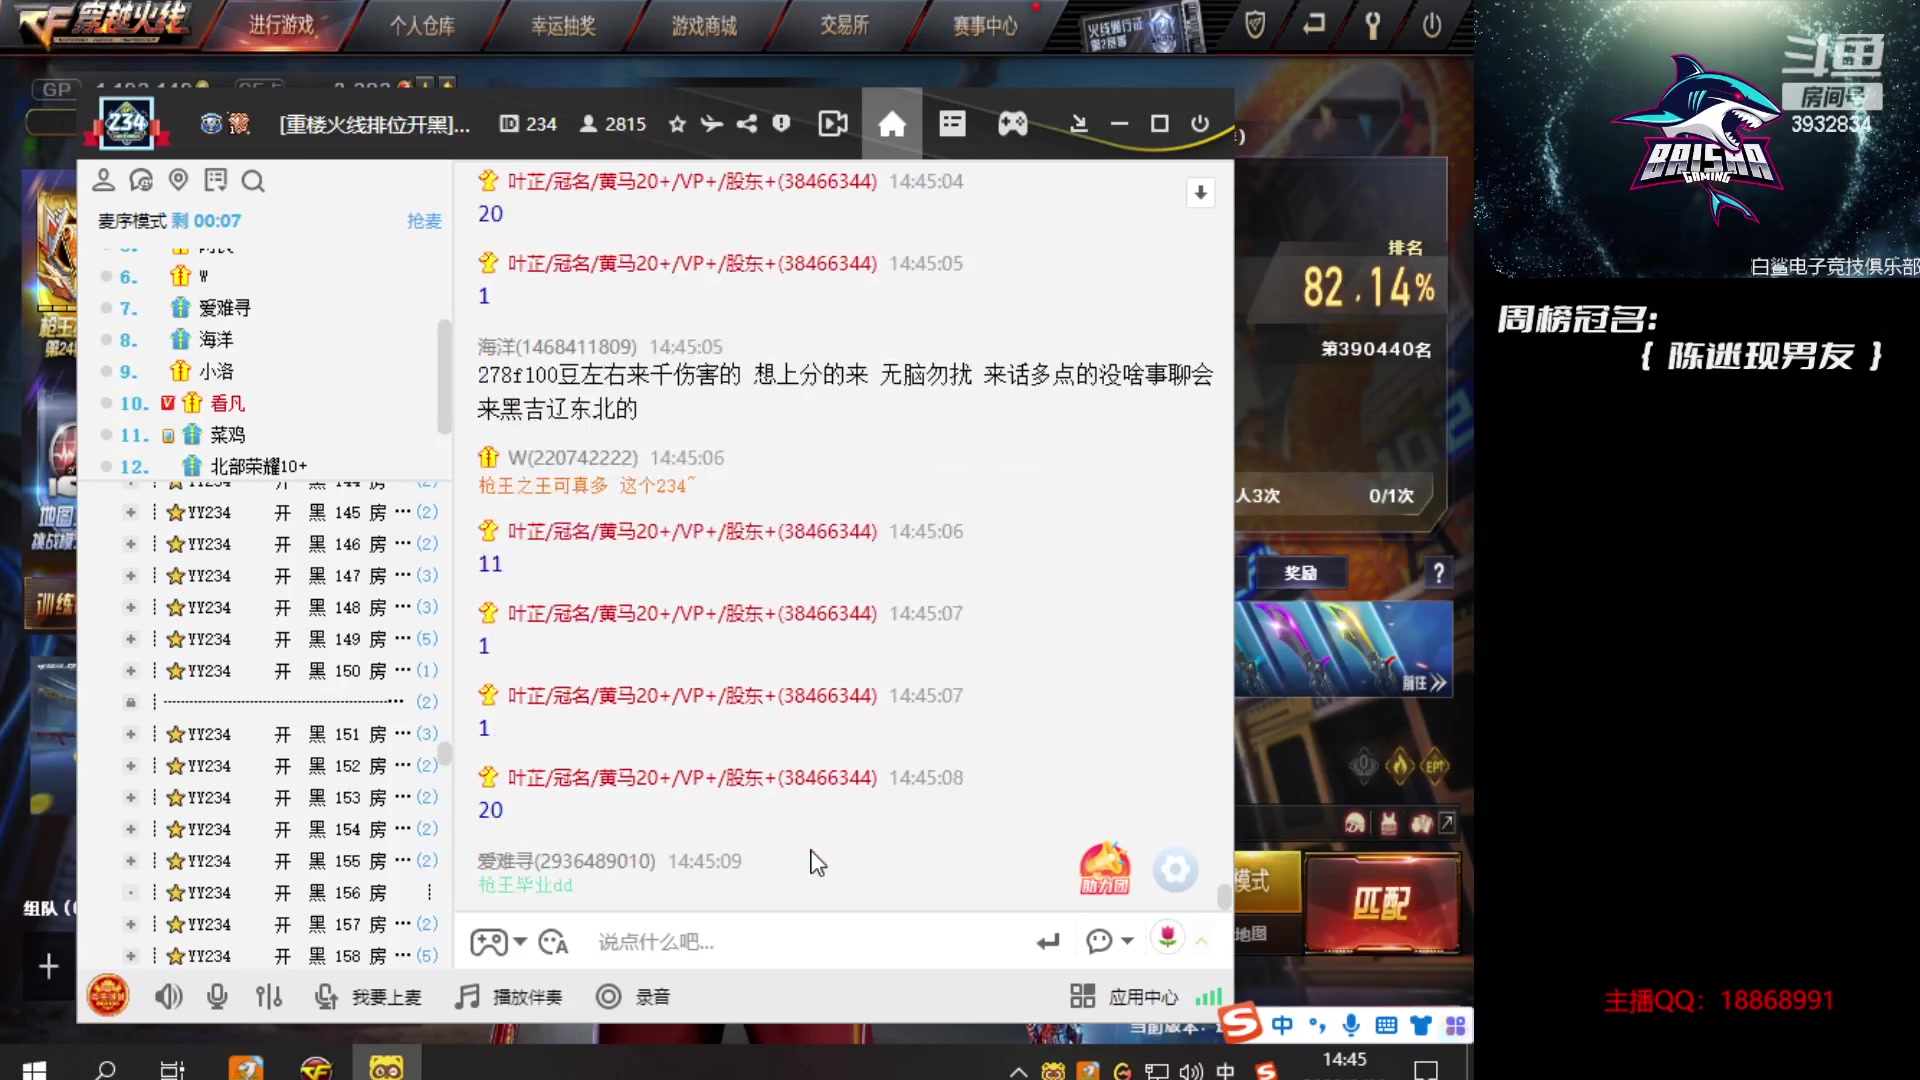Expand the 黑 155 房 channel row

coord(130,861)
